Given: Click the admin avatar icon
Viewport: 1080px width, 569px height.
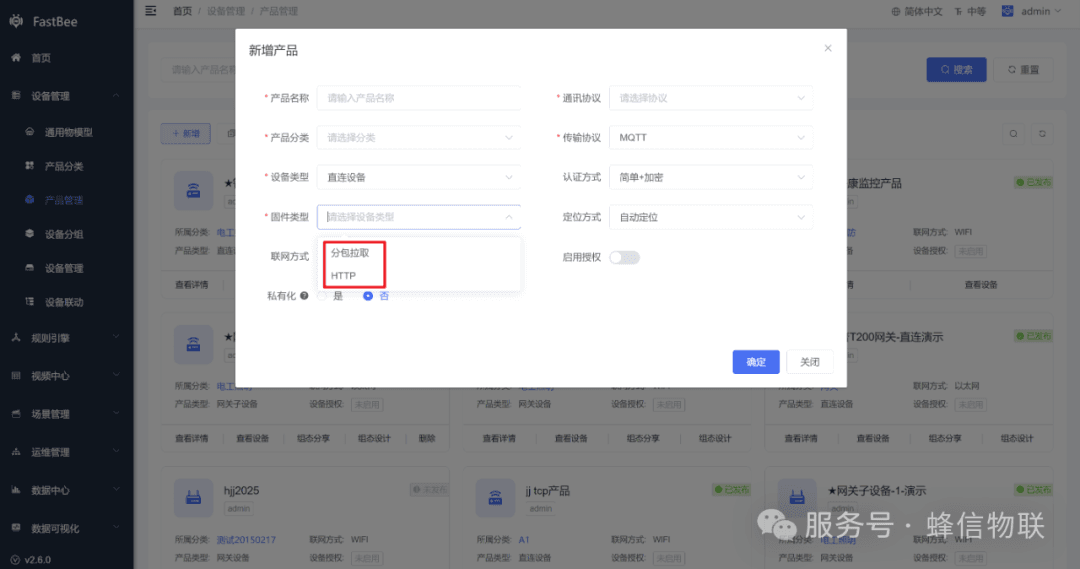Looking at the screenshot, I should pyautogui.click(x=1007, y=11).
